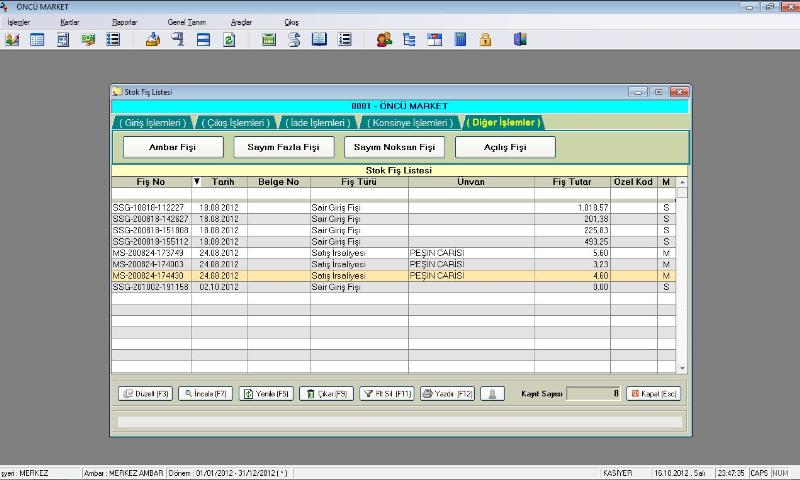The image size is (800, 480).
Task: Click the amount 1.018,57 cell
Action: click(x=572, y=208)
